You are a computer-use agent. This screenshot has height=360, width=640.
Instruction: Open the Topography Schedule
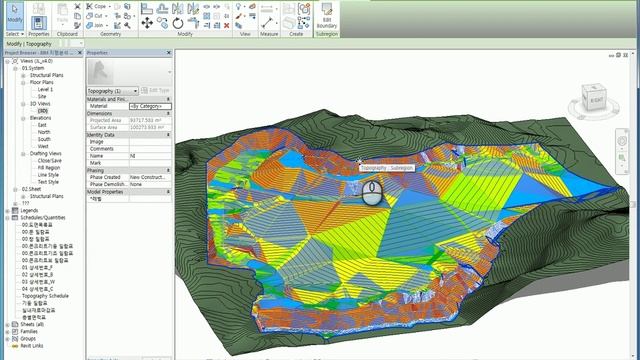click(45, 296)
